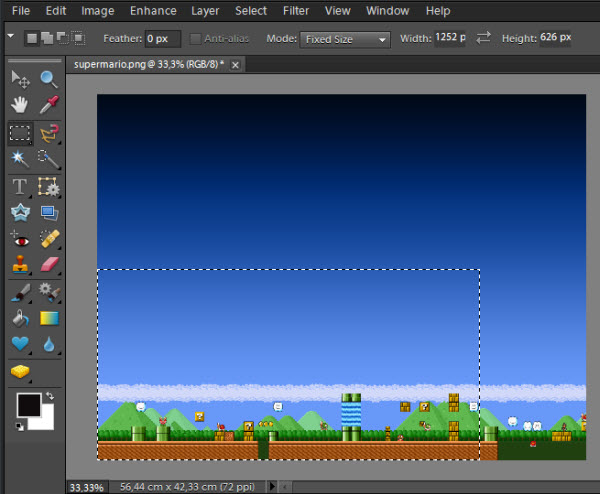Image resolution: width=600 pixels, height=494 pixels.
Task: Swap foreground and background colors
Action: (50, 396)
